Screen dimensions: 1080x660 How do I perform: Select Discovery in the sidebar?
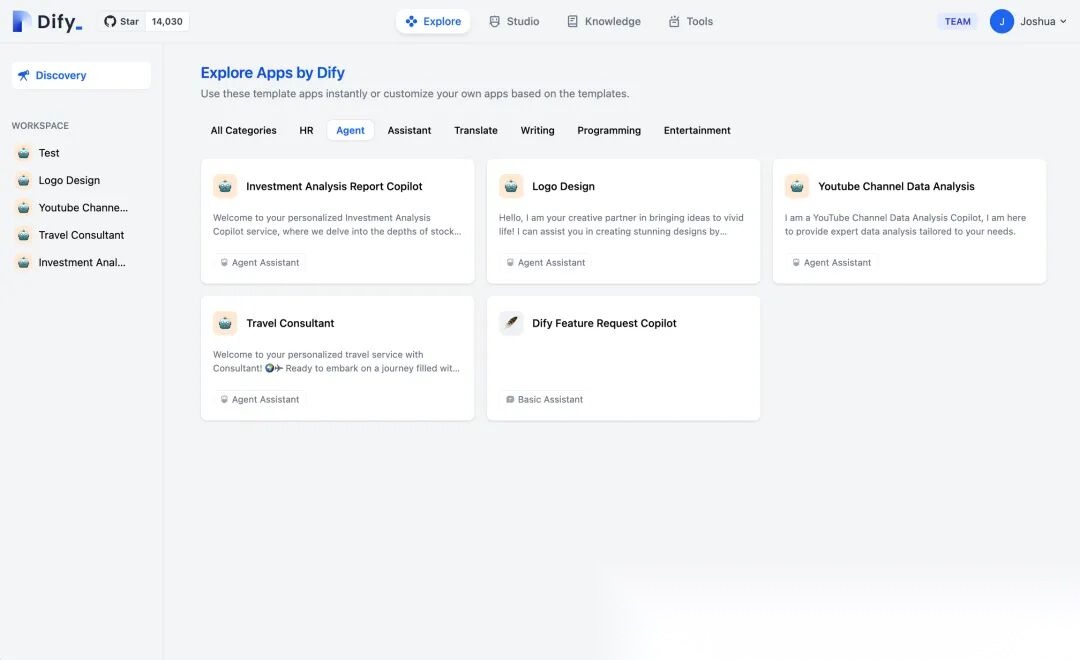(81, 75)
